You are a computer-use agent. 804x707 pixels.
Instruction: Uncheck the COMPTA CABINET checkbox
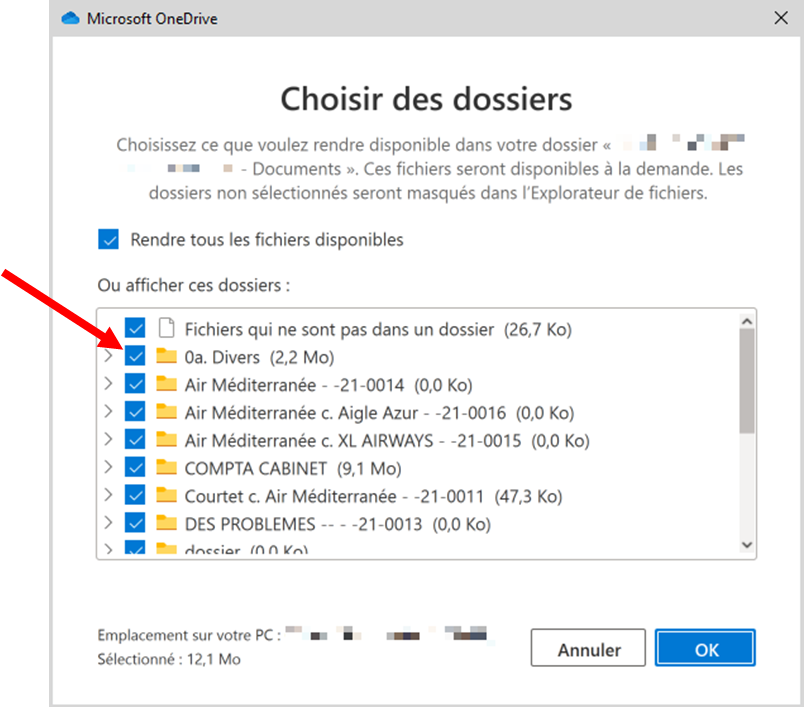(135, 467)
